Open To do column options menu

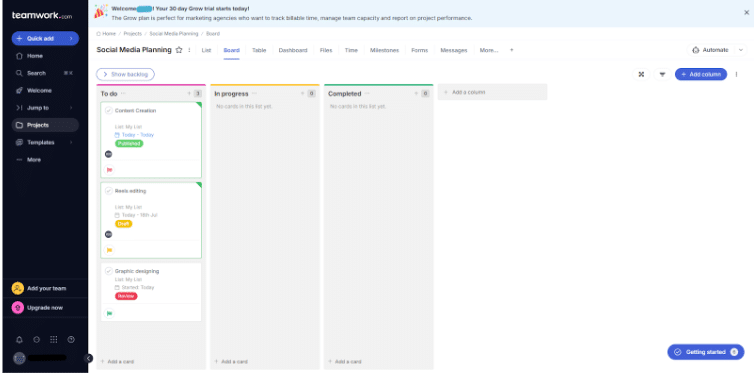[124, 94]
